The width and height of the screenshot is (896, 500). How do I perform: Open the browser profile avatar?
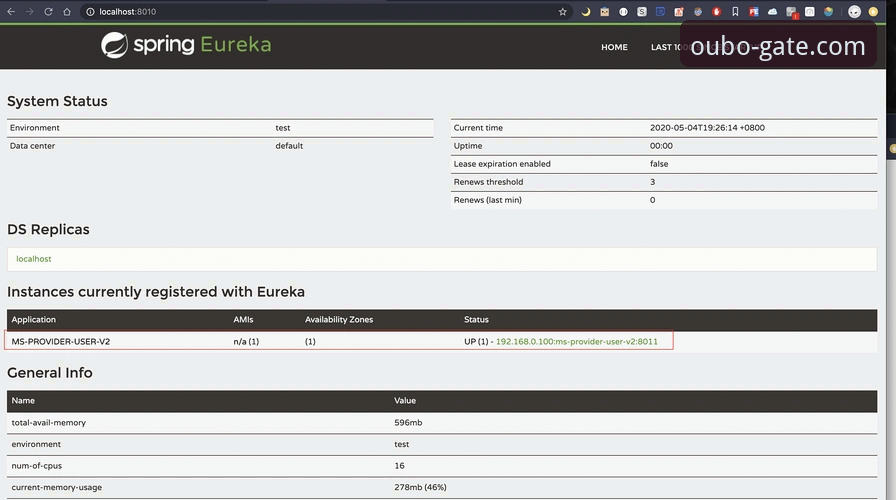(854, 11)
